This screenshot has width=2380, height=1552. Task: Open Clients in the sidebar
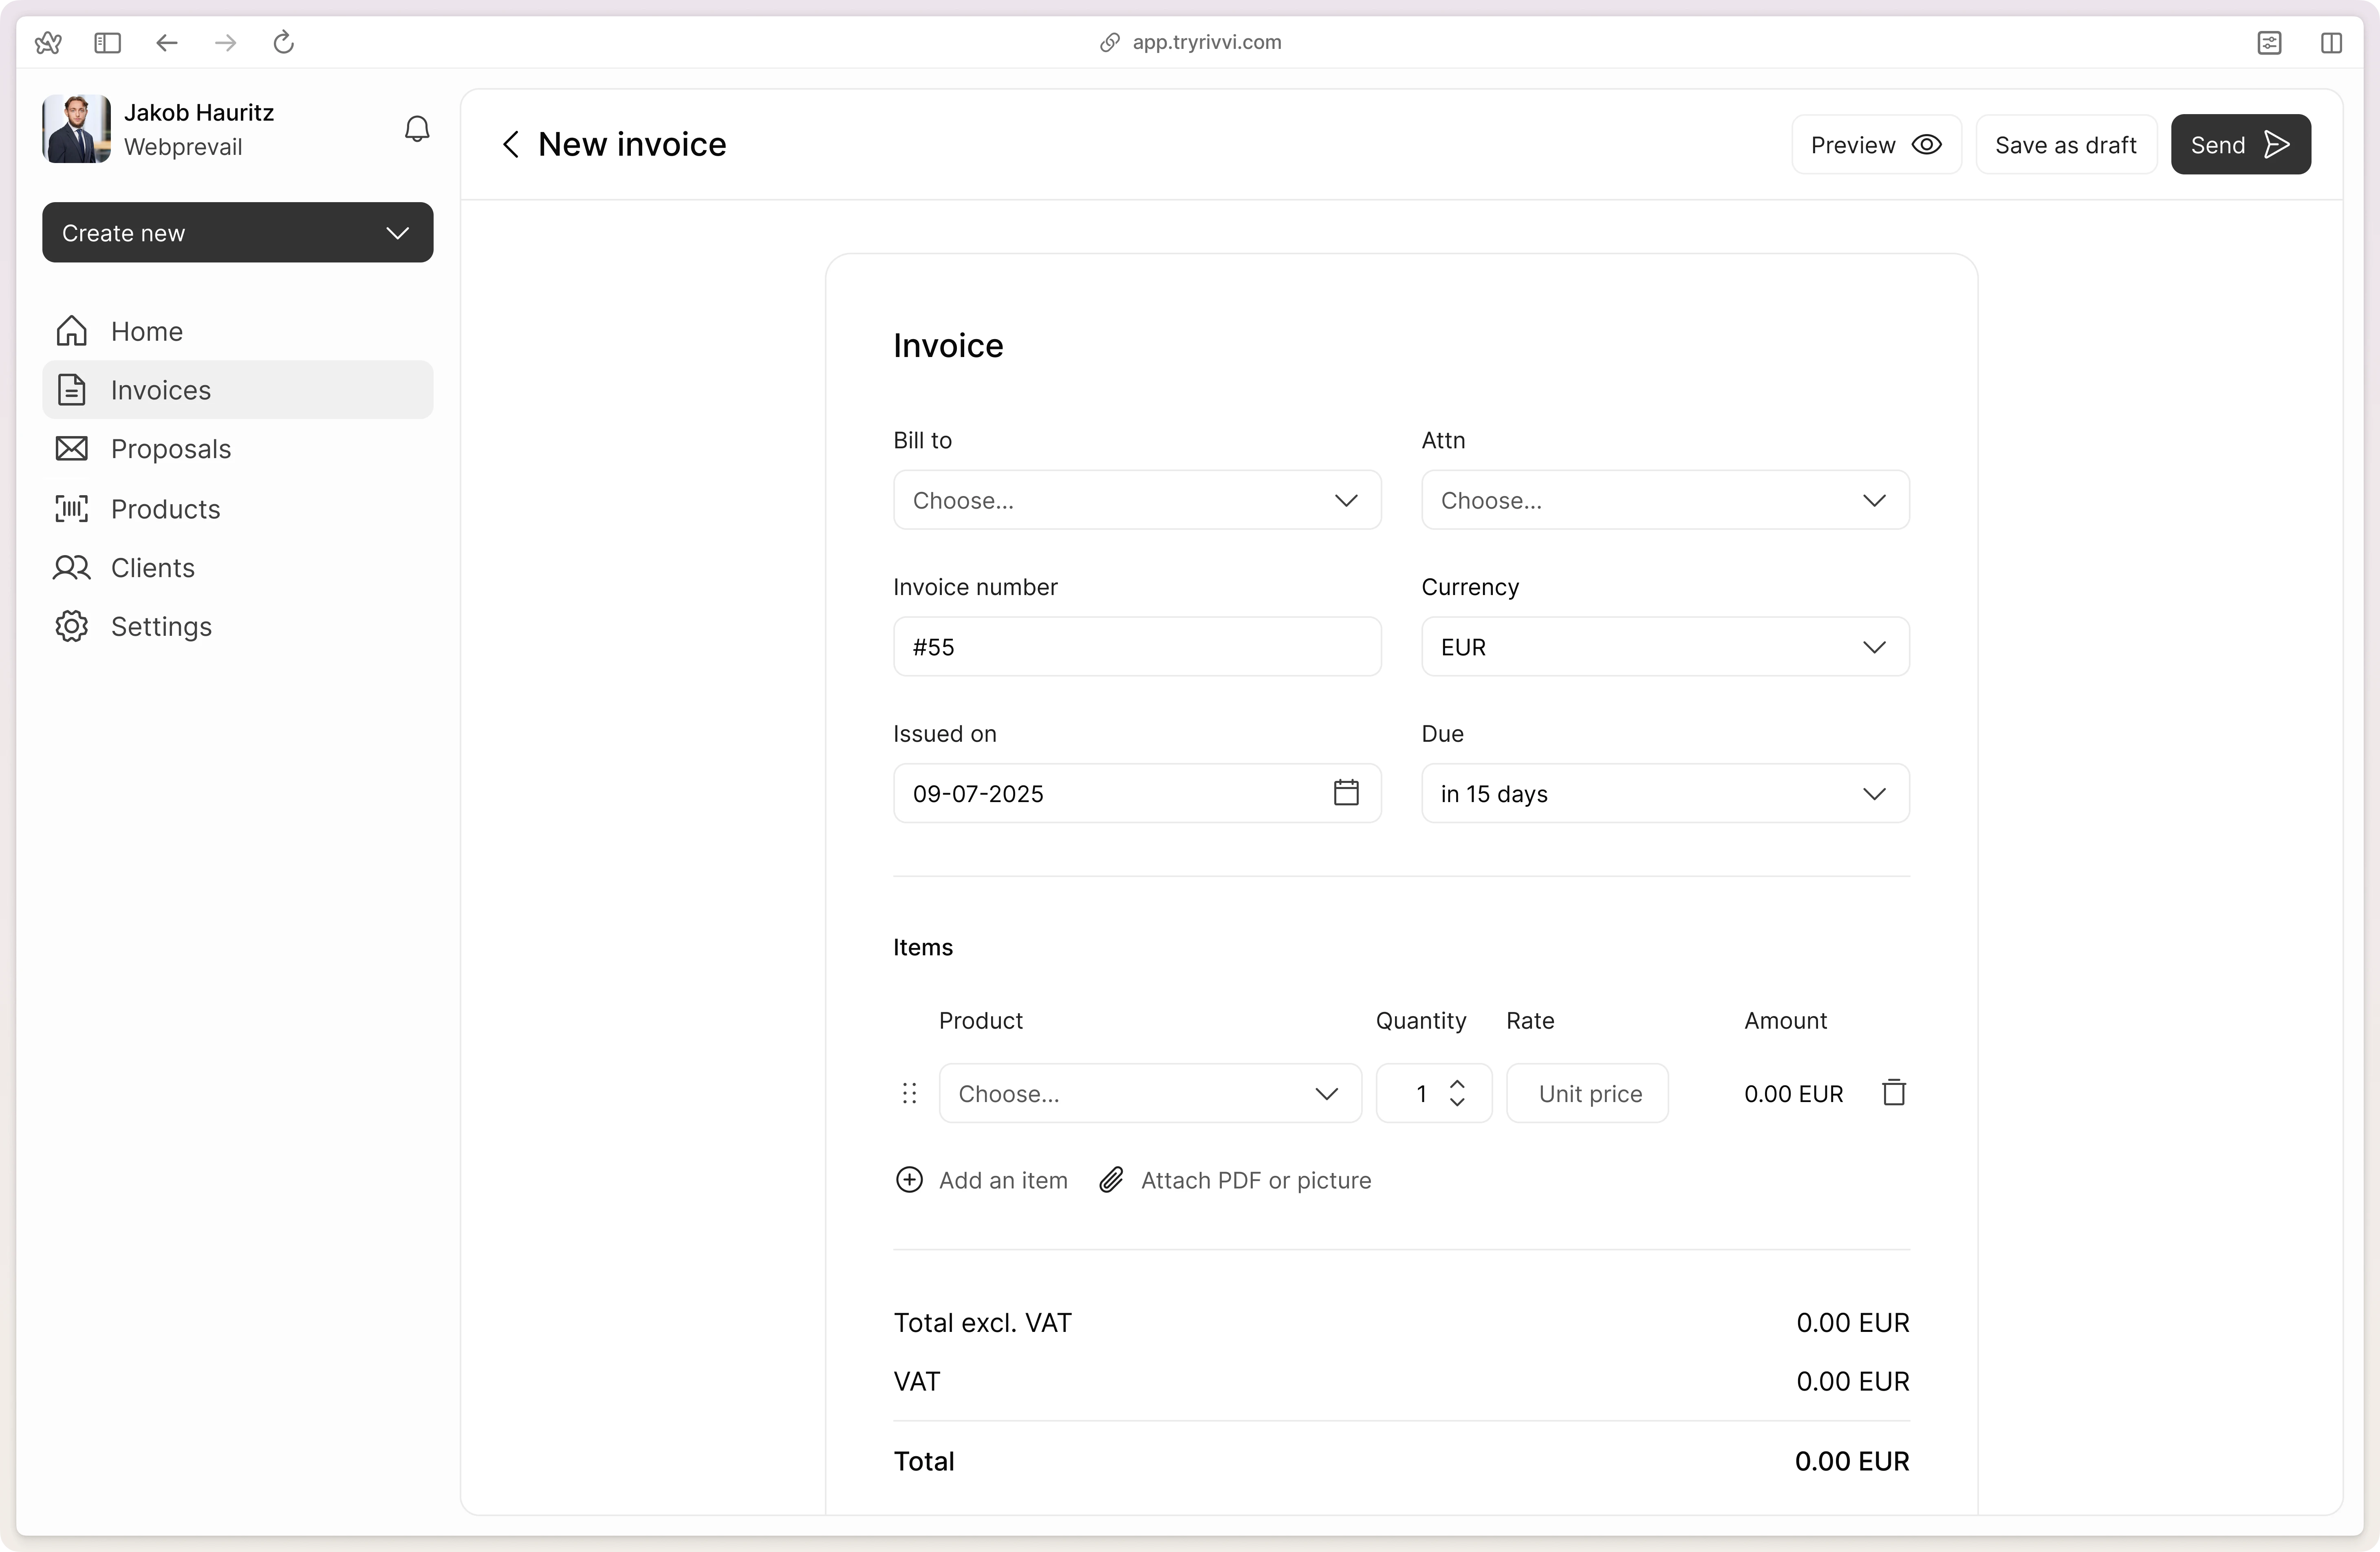[x=238, y=568]
